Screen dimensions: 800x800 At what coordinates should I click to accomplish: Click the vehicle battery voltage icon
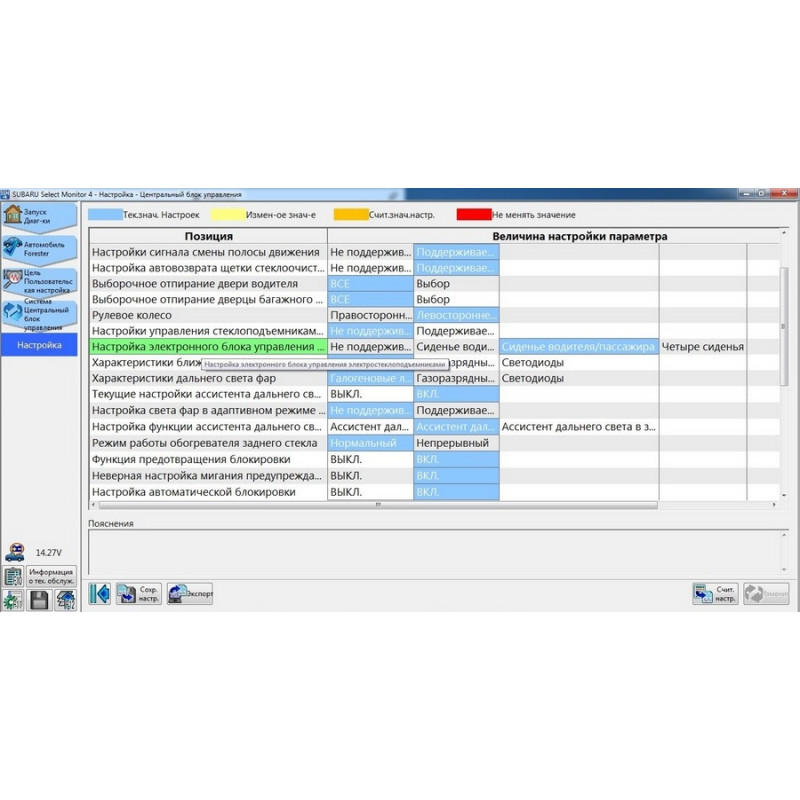[x=15, y=552]
